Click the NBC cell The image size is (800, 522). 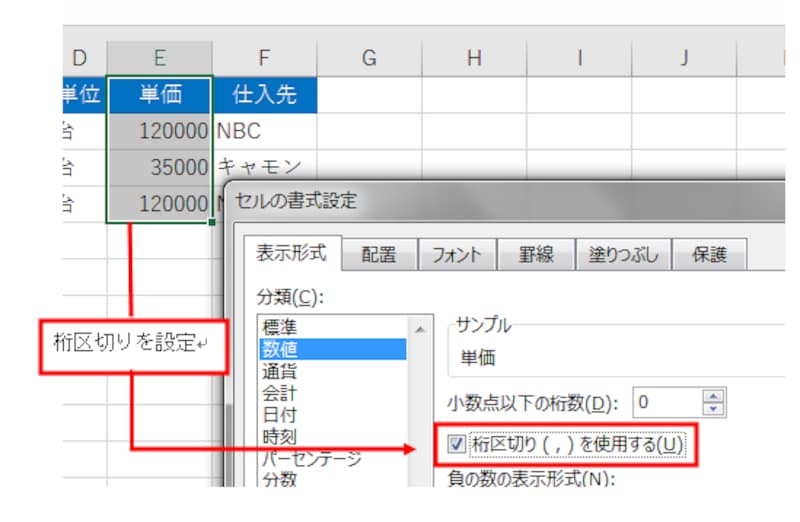coord(265,131)
